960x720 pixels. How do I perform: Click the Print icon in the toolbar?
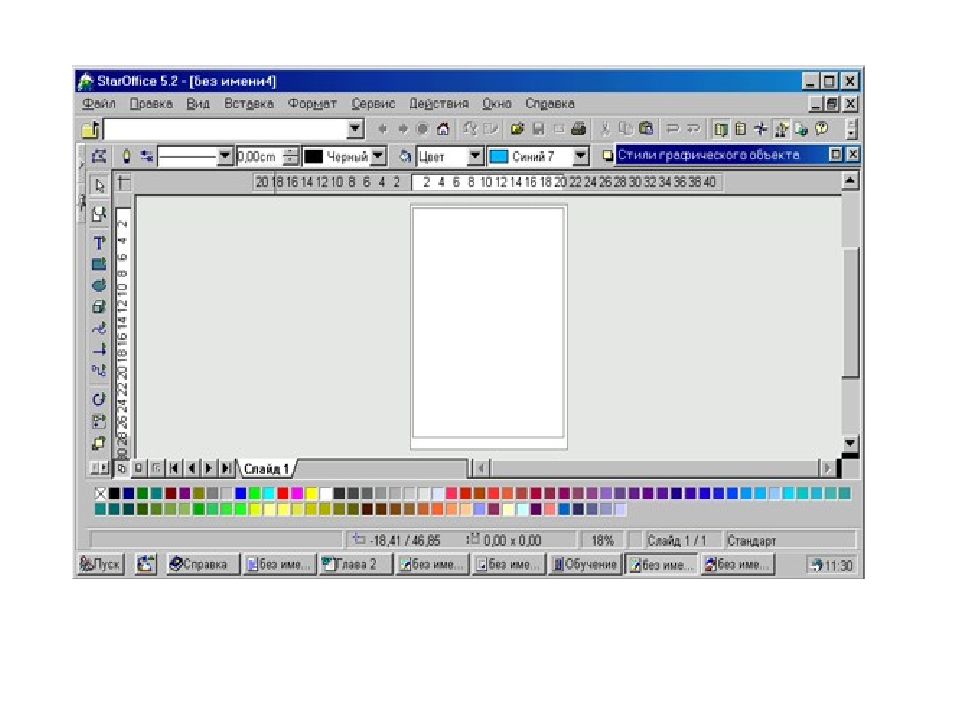click(579, 129)
